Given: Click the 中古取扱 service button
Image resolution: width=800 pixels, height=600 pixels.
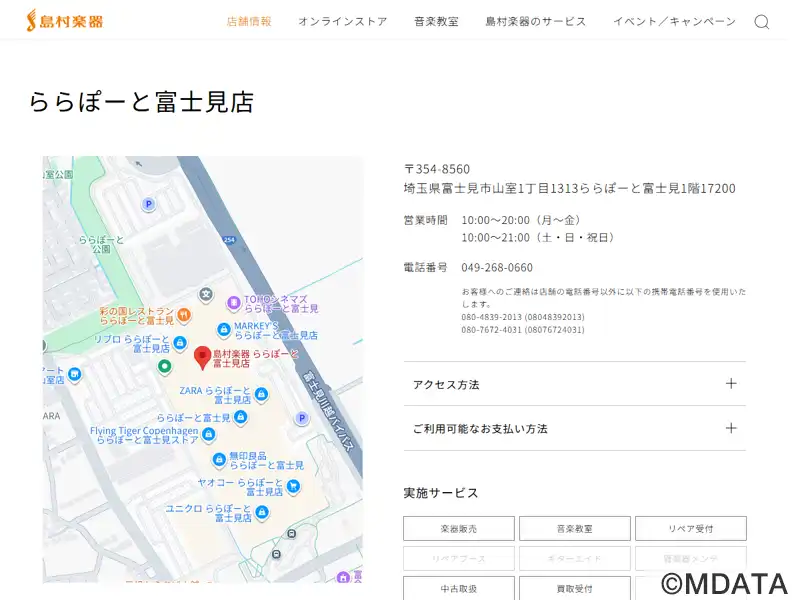Looking at the screenshot, I should (x=459, y=588).
